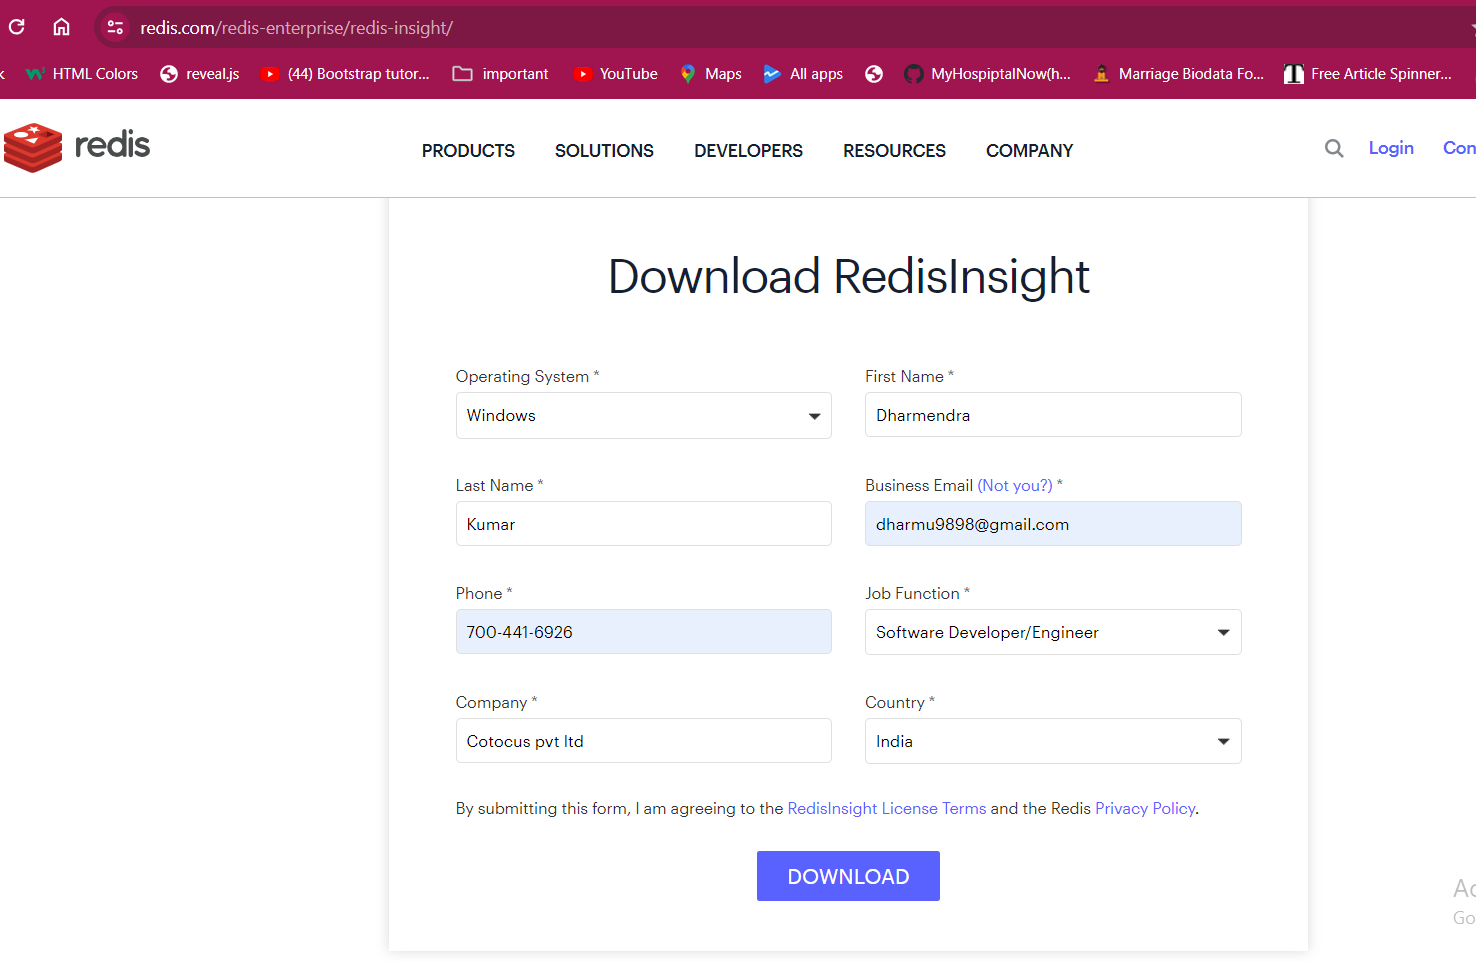
Task: Open Bootstrap tutorial YouTube bookmark
Action: pyautogui.click(x=345, y=74)
